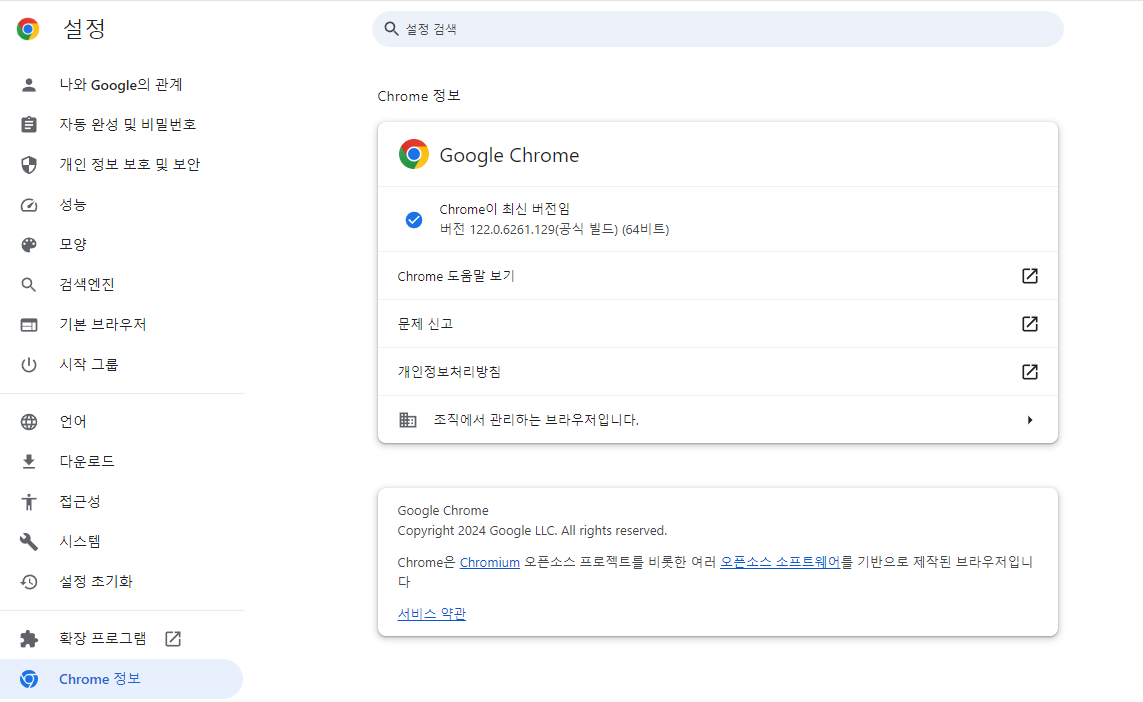
Task: Select the 개인 정보 보호 및 보안 shield icon
Action: pyautogui.click(x=30, y=164)
